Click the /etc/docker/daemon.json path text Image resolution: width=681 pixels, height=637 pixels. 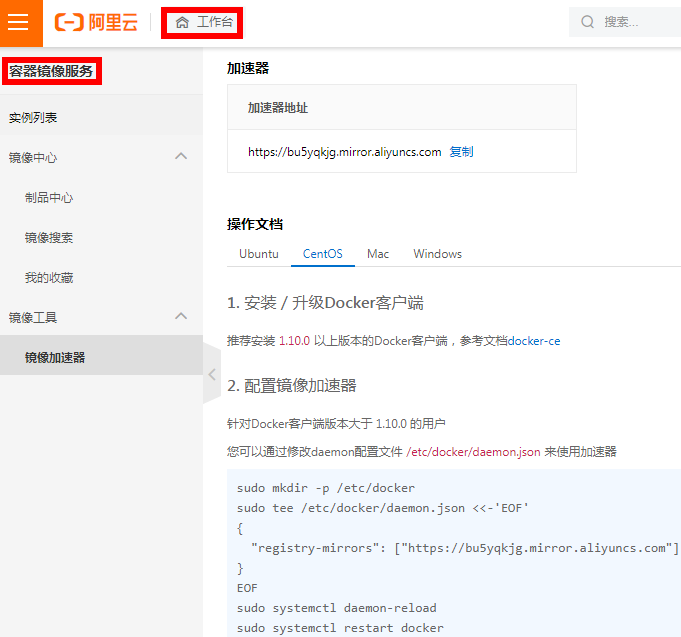(473, 452)
